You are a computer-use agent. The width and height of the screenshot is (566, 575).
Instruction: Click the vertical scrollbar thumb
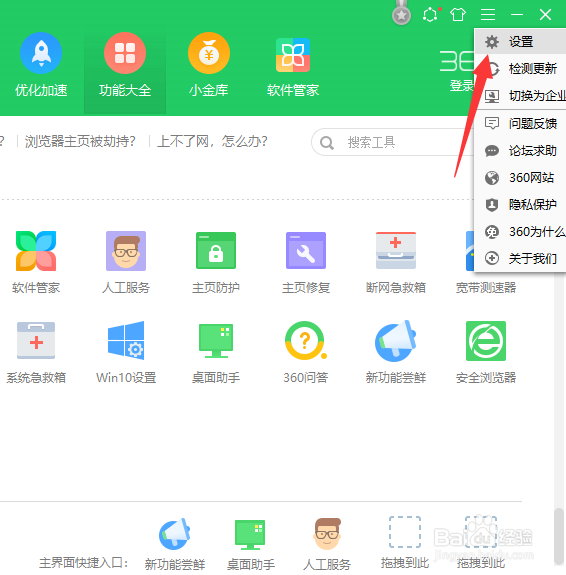pos(559,536)
